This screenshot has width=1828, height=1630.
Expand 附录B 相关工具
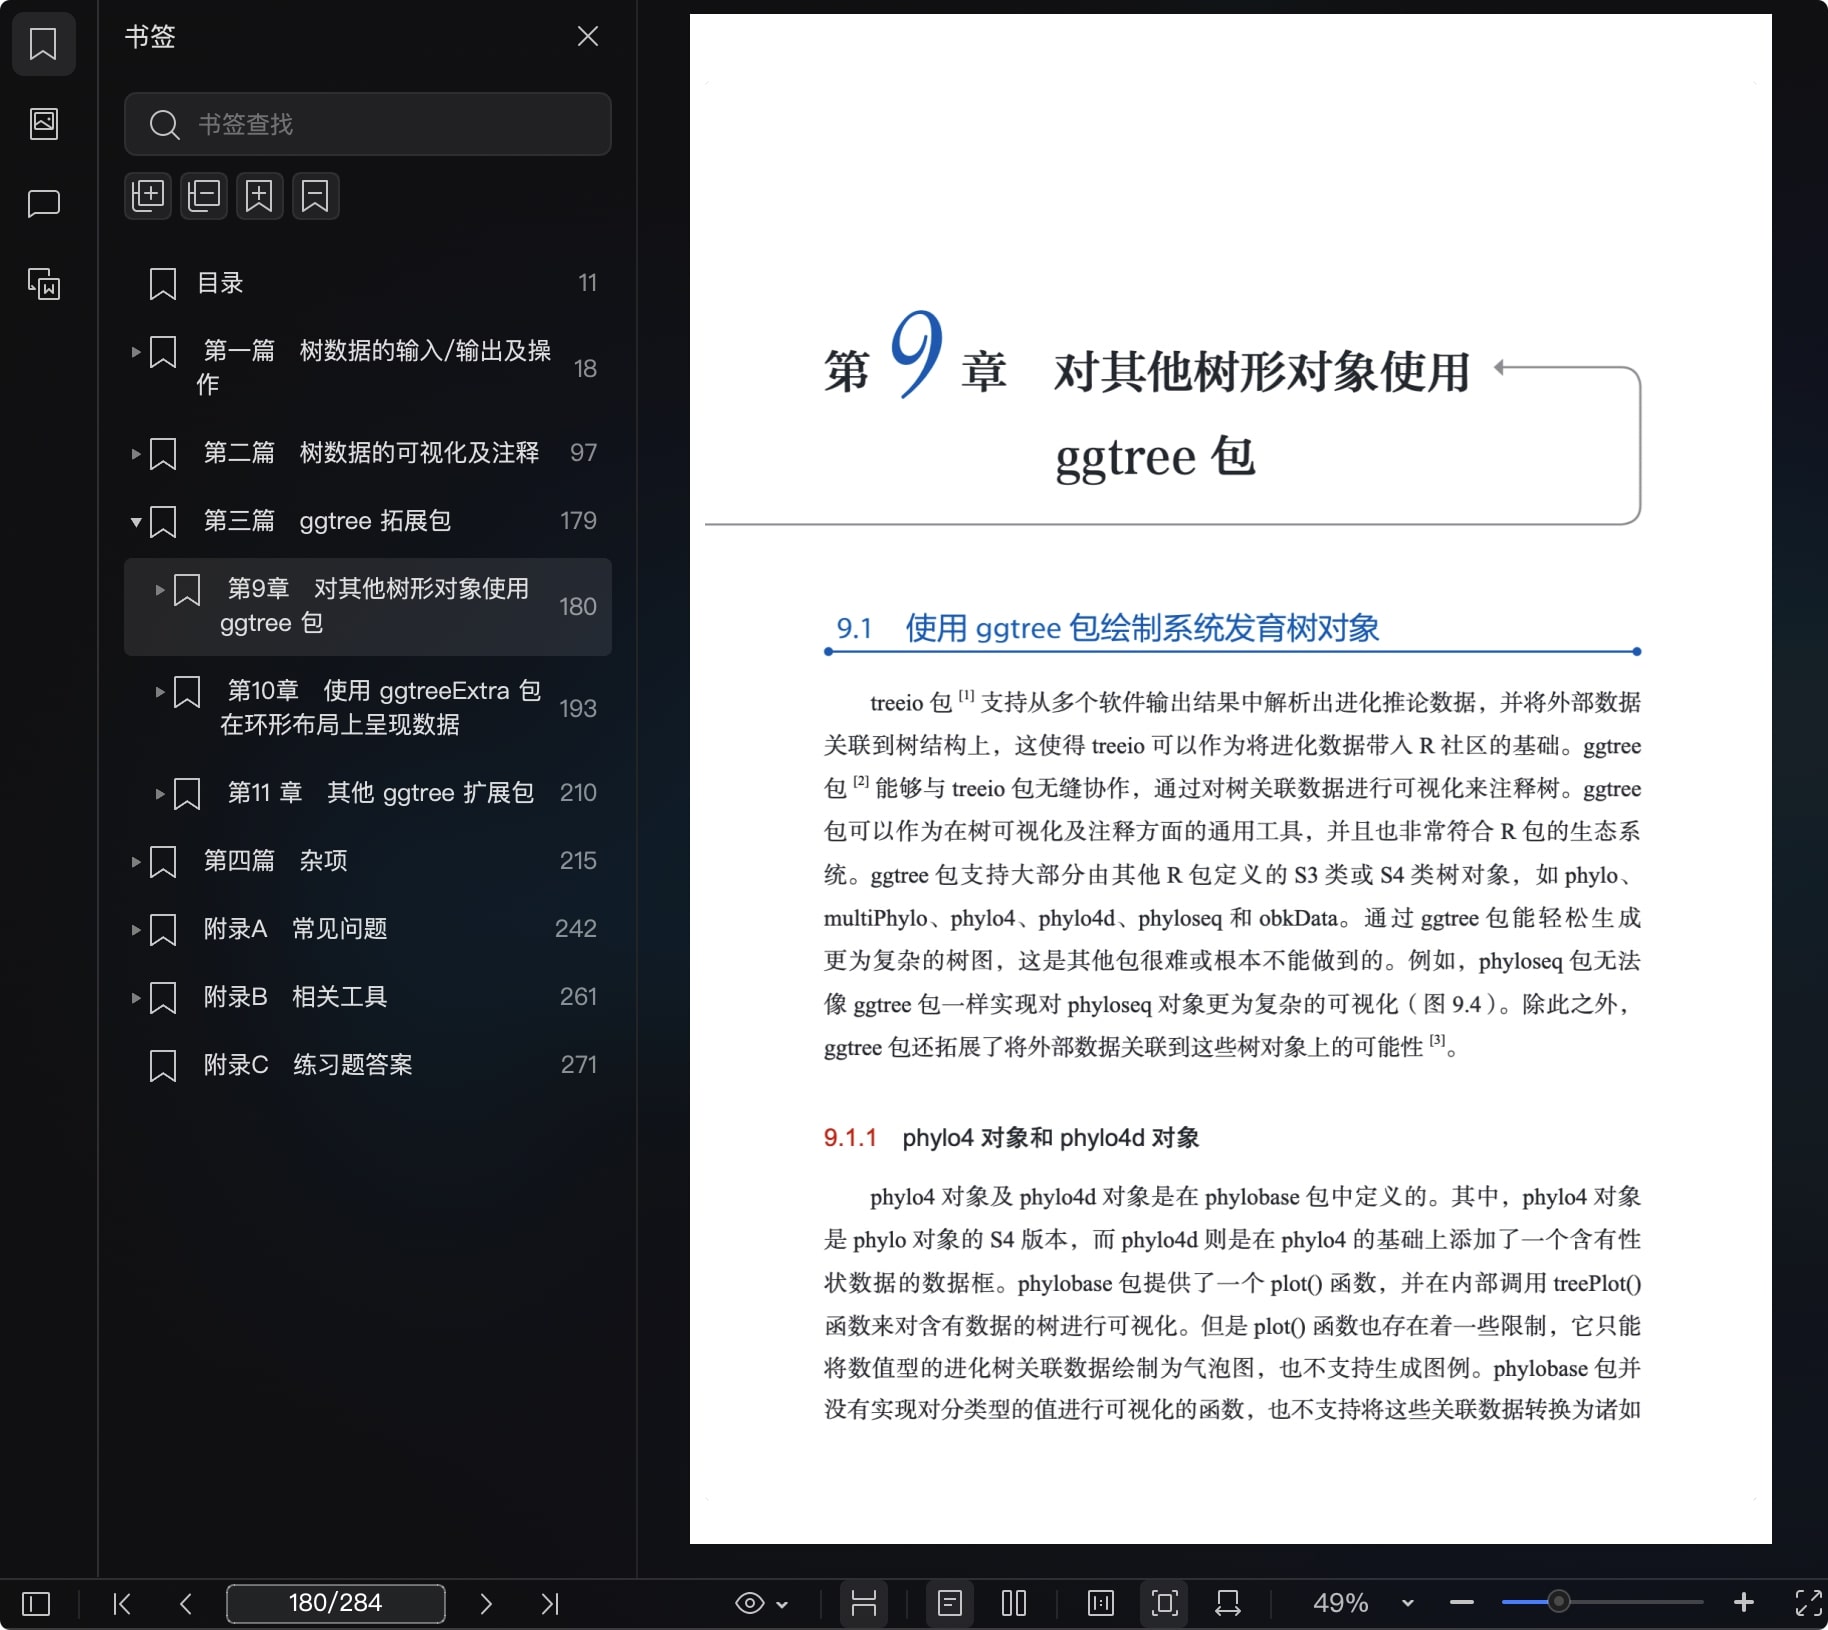click(136, 997)
